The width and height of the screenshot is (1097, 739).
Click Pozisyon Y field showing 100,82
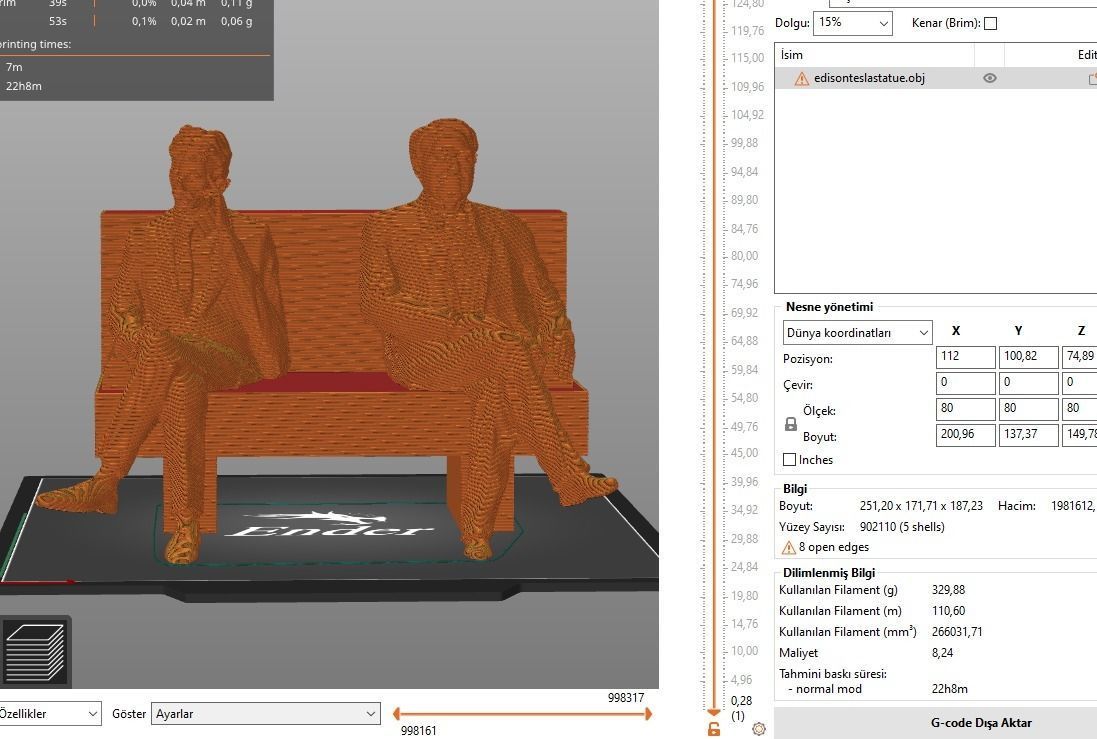point(1028,357)
